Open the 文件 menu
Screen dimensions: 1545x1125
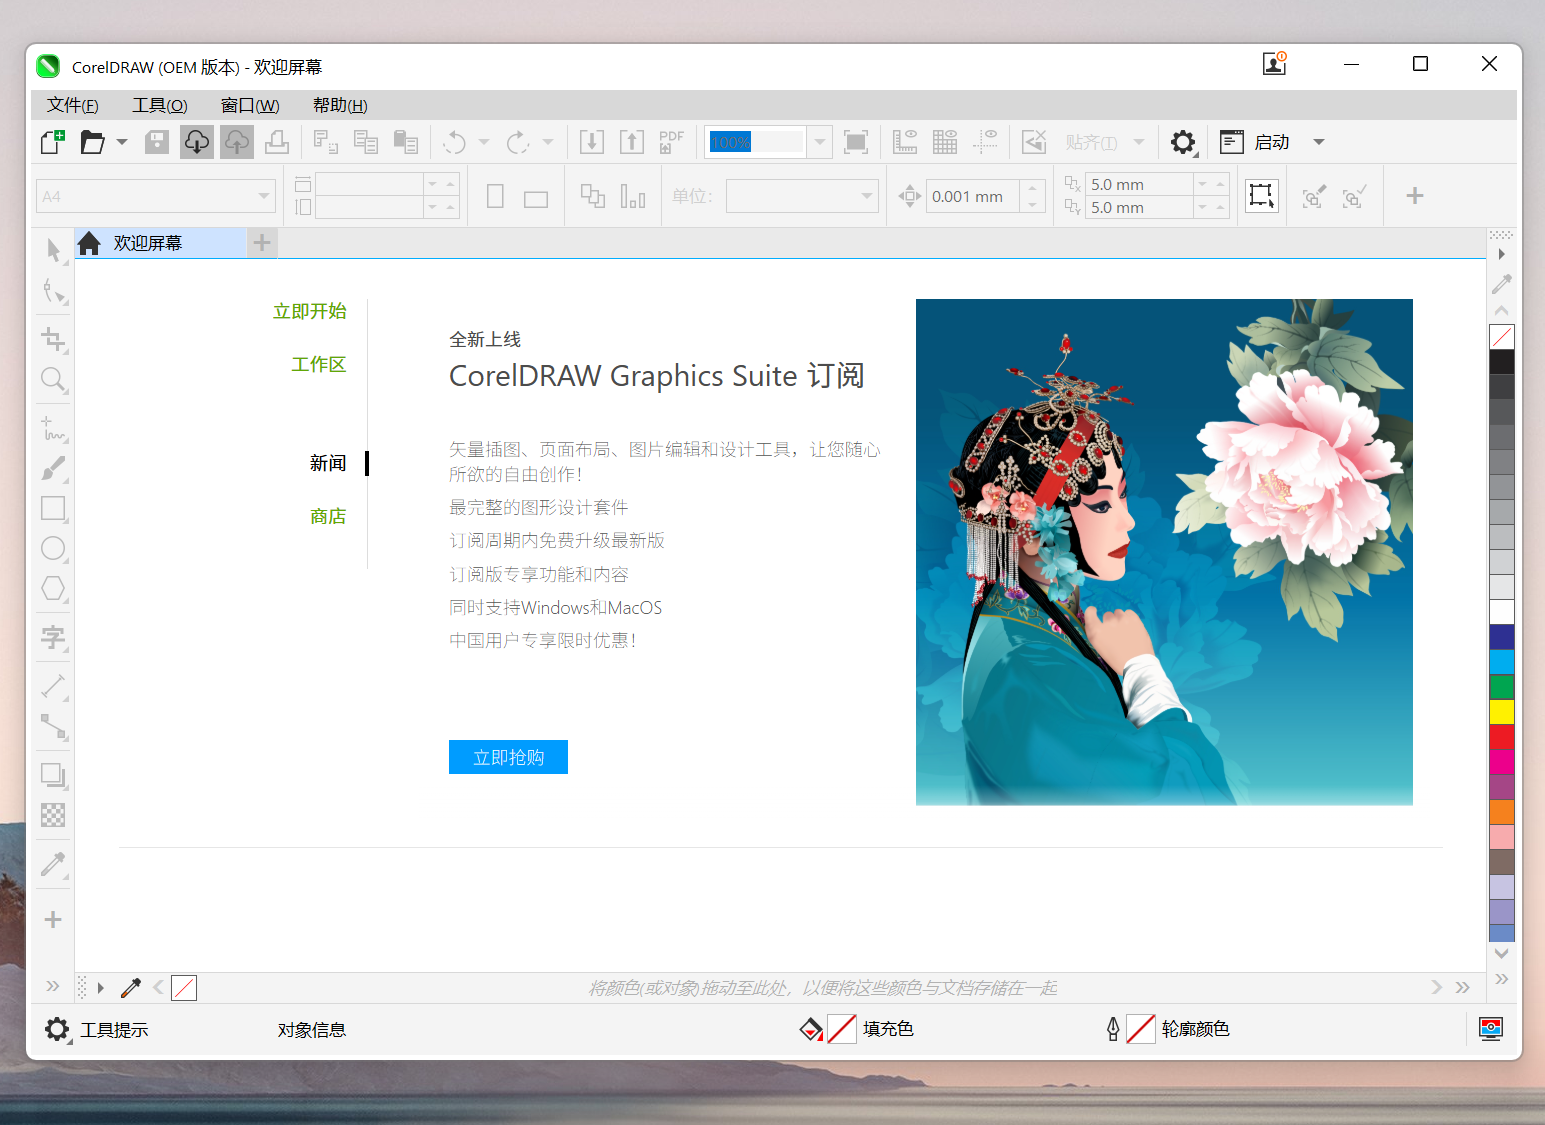(73, 105)
